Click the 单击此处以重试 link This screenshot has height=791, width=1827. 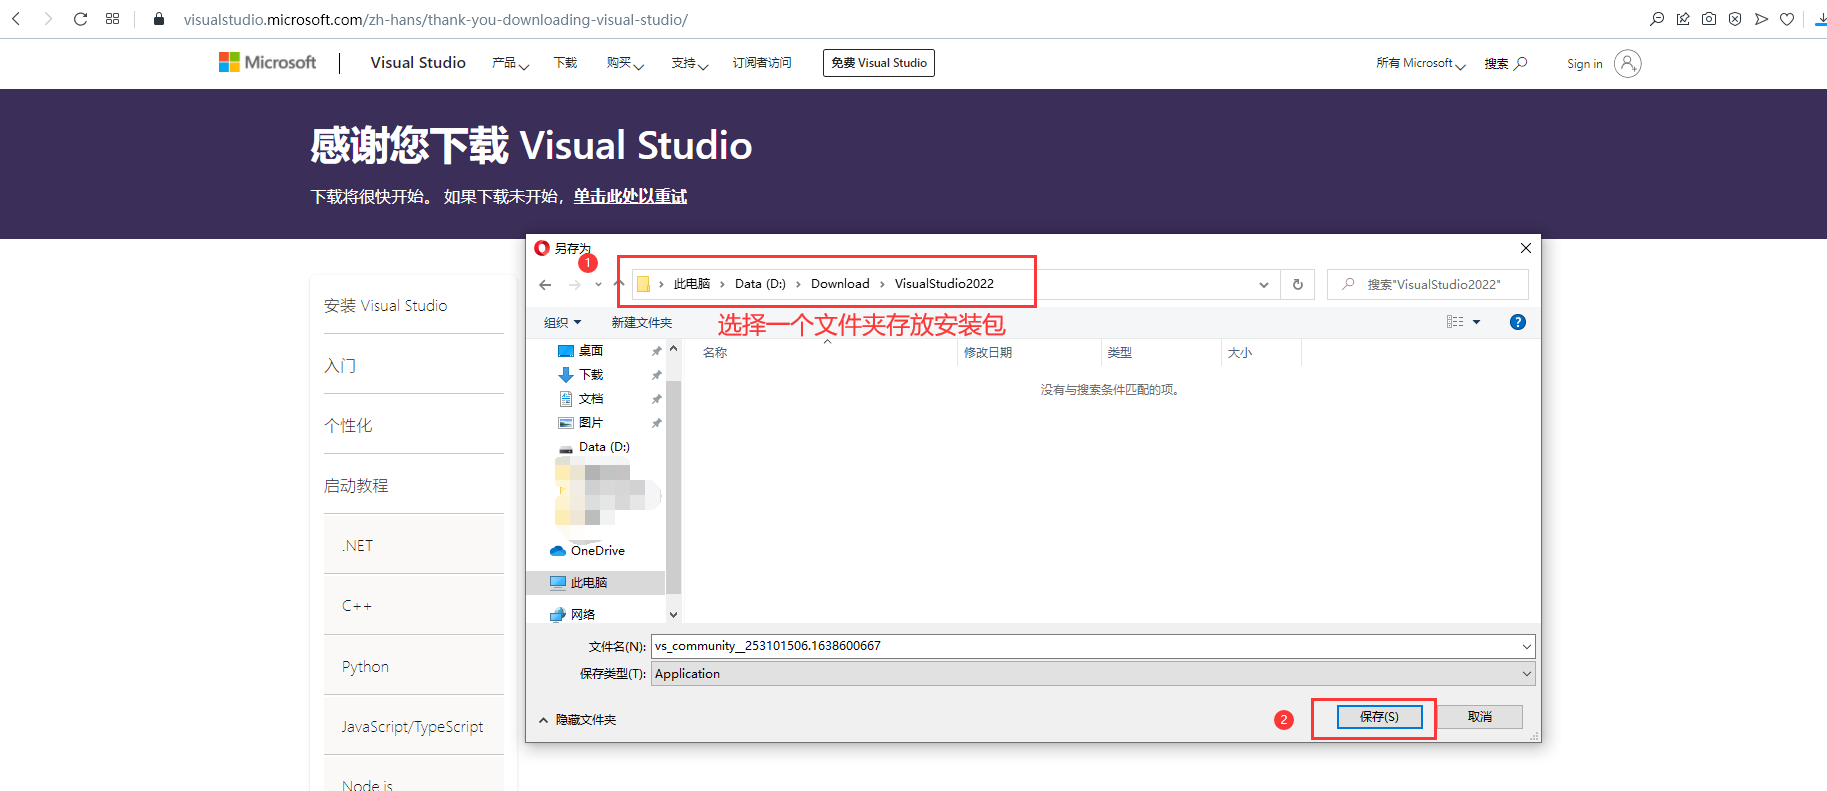point(630,196)
